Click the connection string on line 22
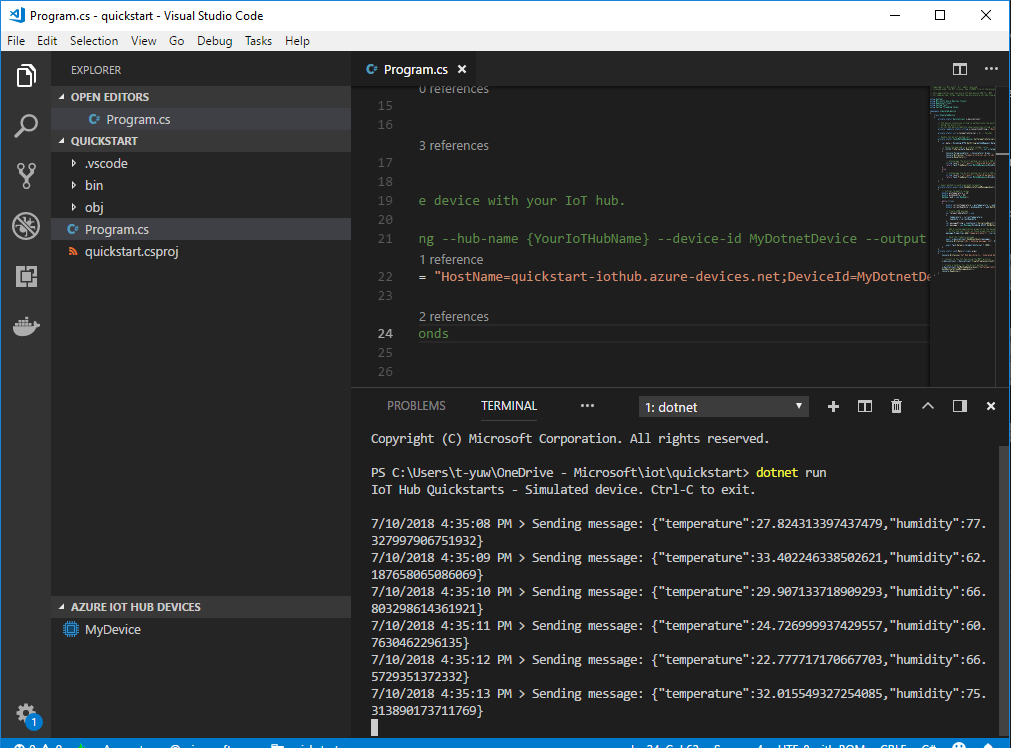This screenshot has height=749, width=1011. tap(683, 277)
